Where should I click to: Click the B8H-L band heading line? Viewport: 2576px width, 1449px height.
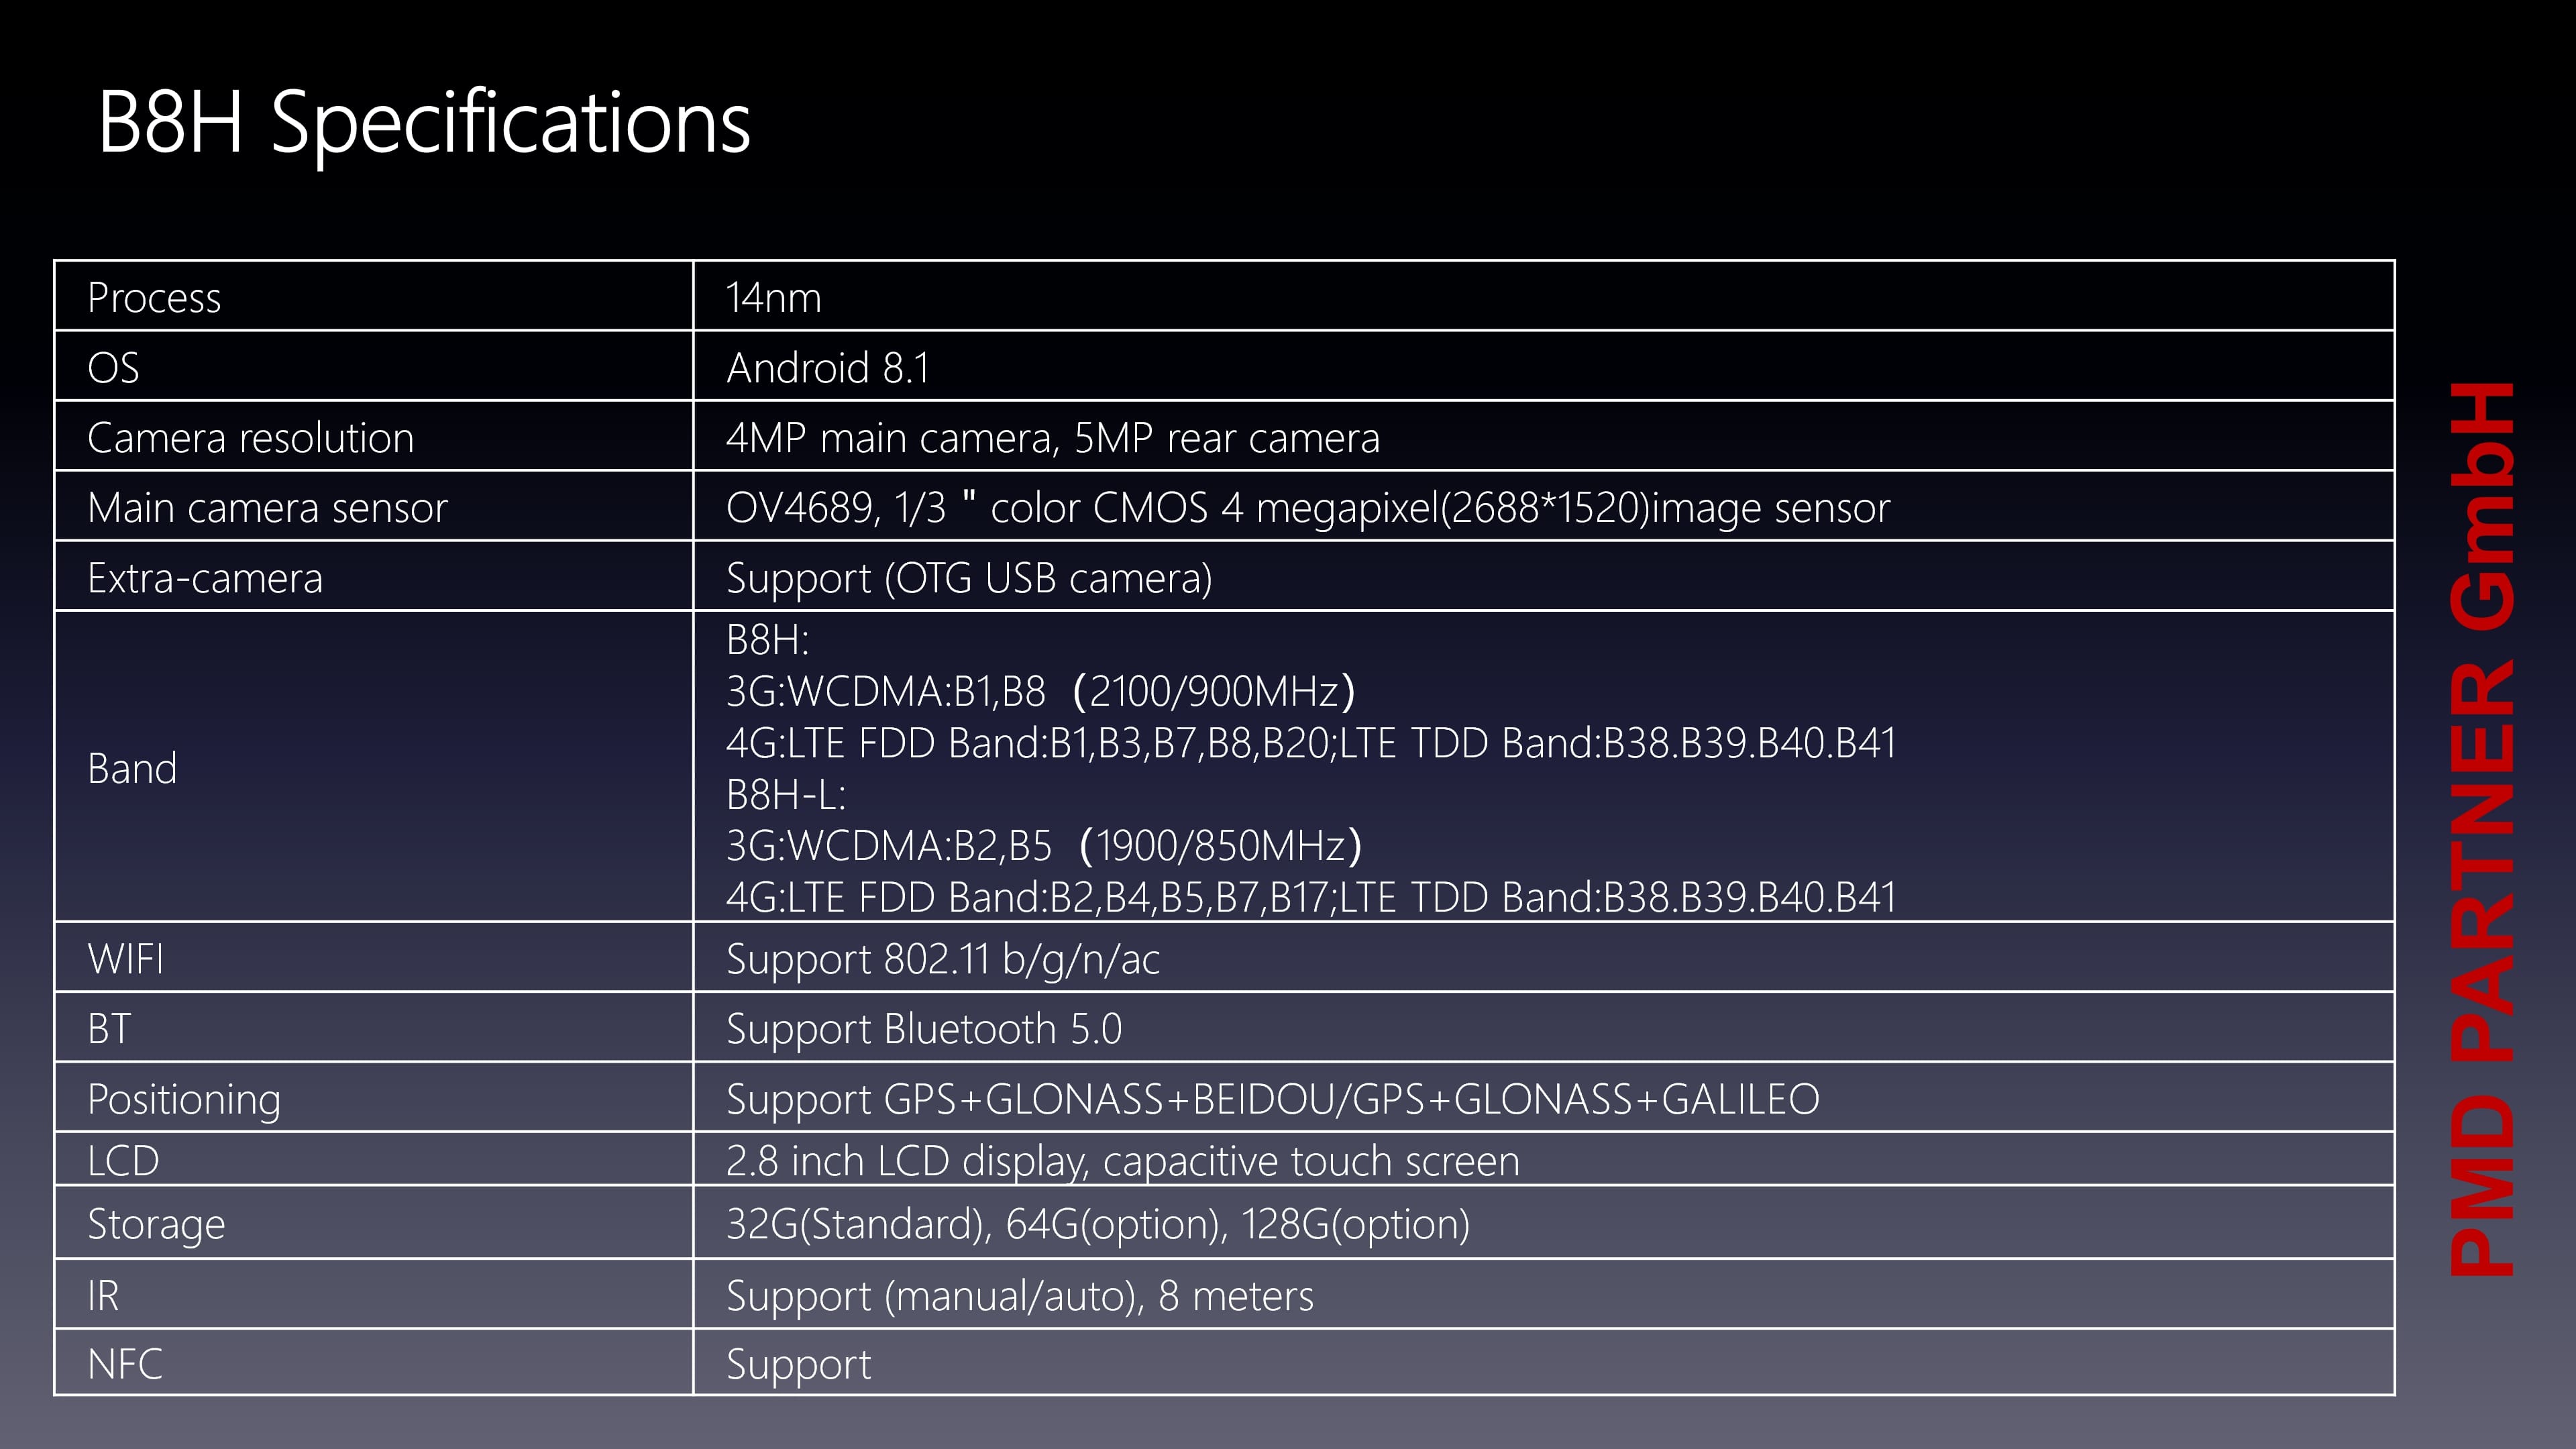[786, 795]
